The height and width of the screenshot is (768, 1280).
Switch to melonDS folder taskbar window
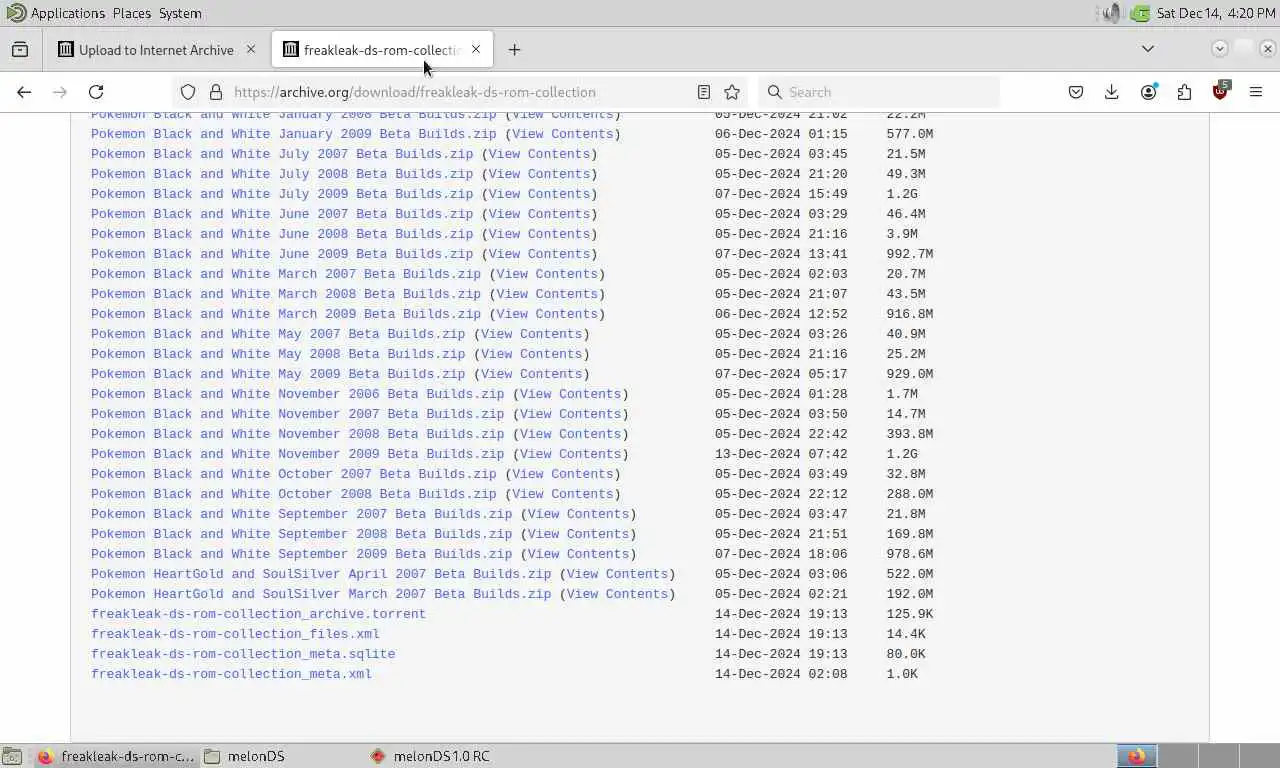[x=281, y=756]
